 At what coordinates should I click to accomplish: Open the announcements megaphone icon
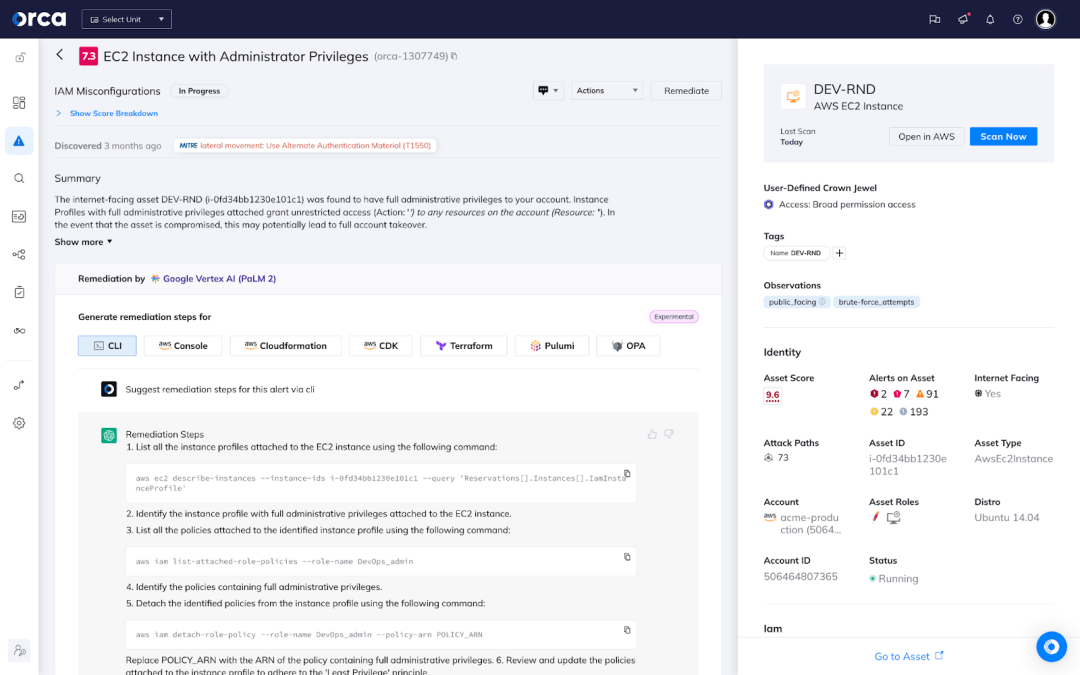963,19
